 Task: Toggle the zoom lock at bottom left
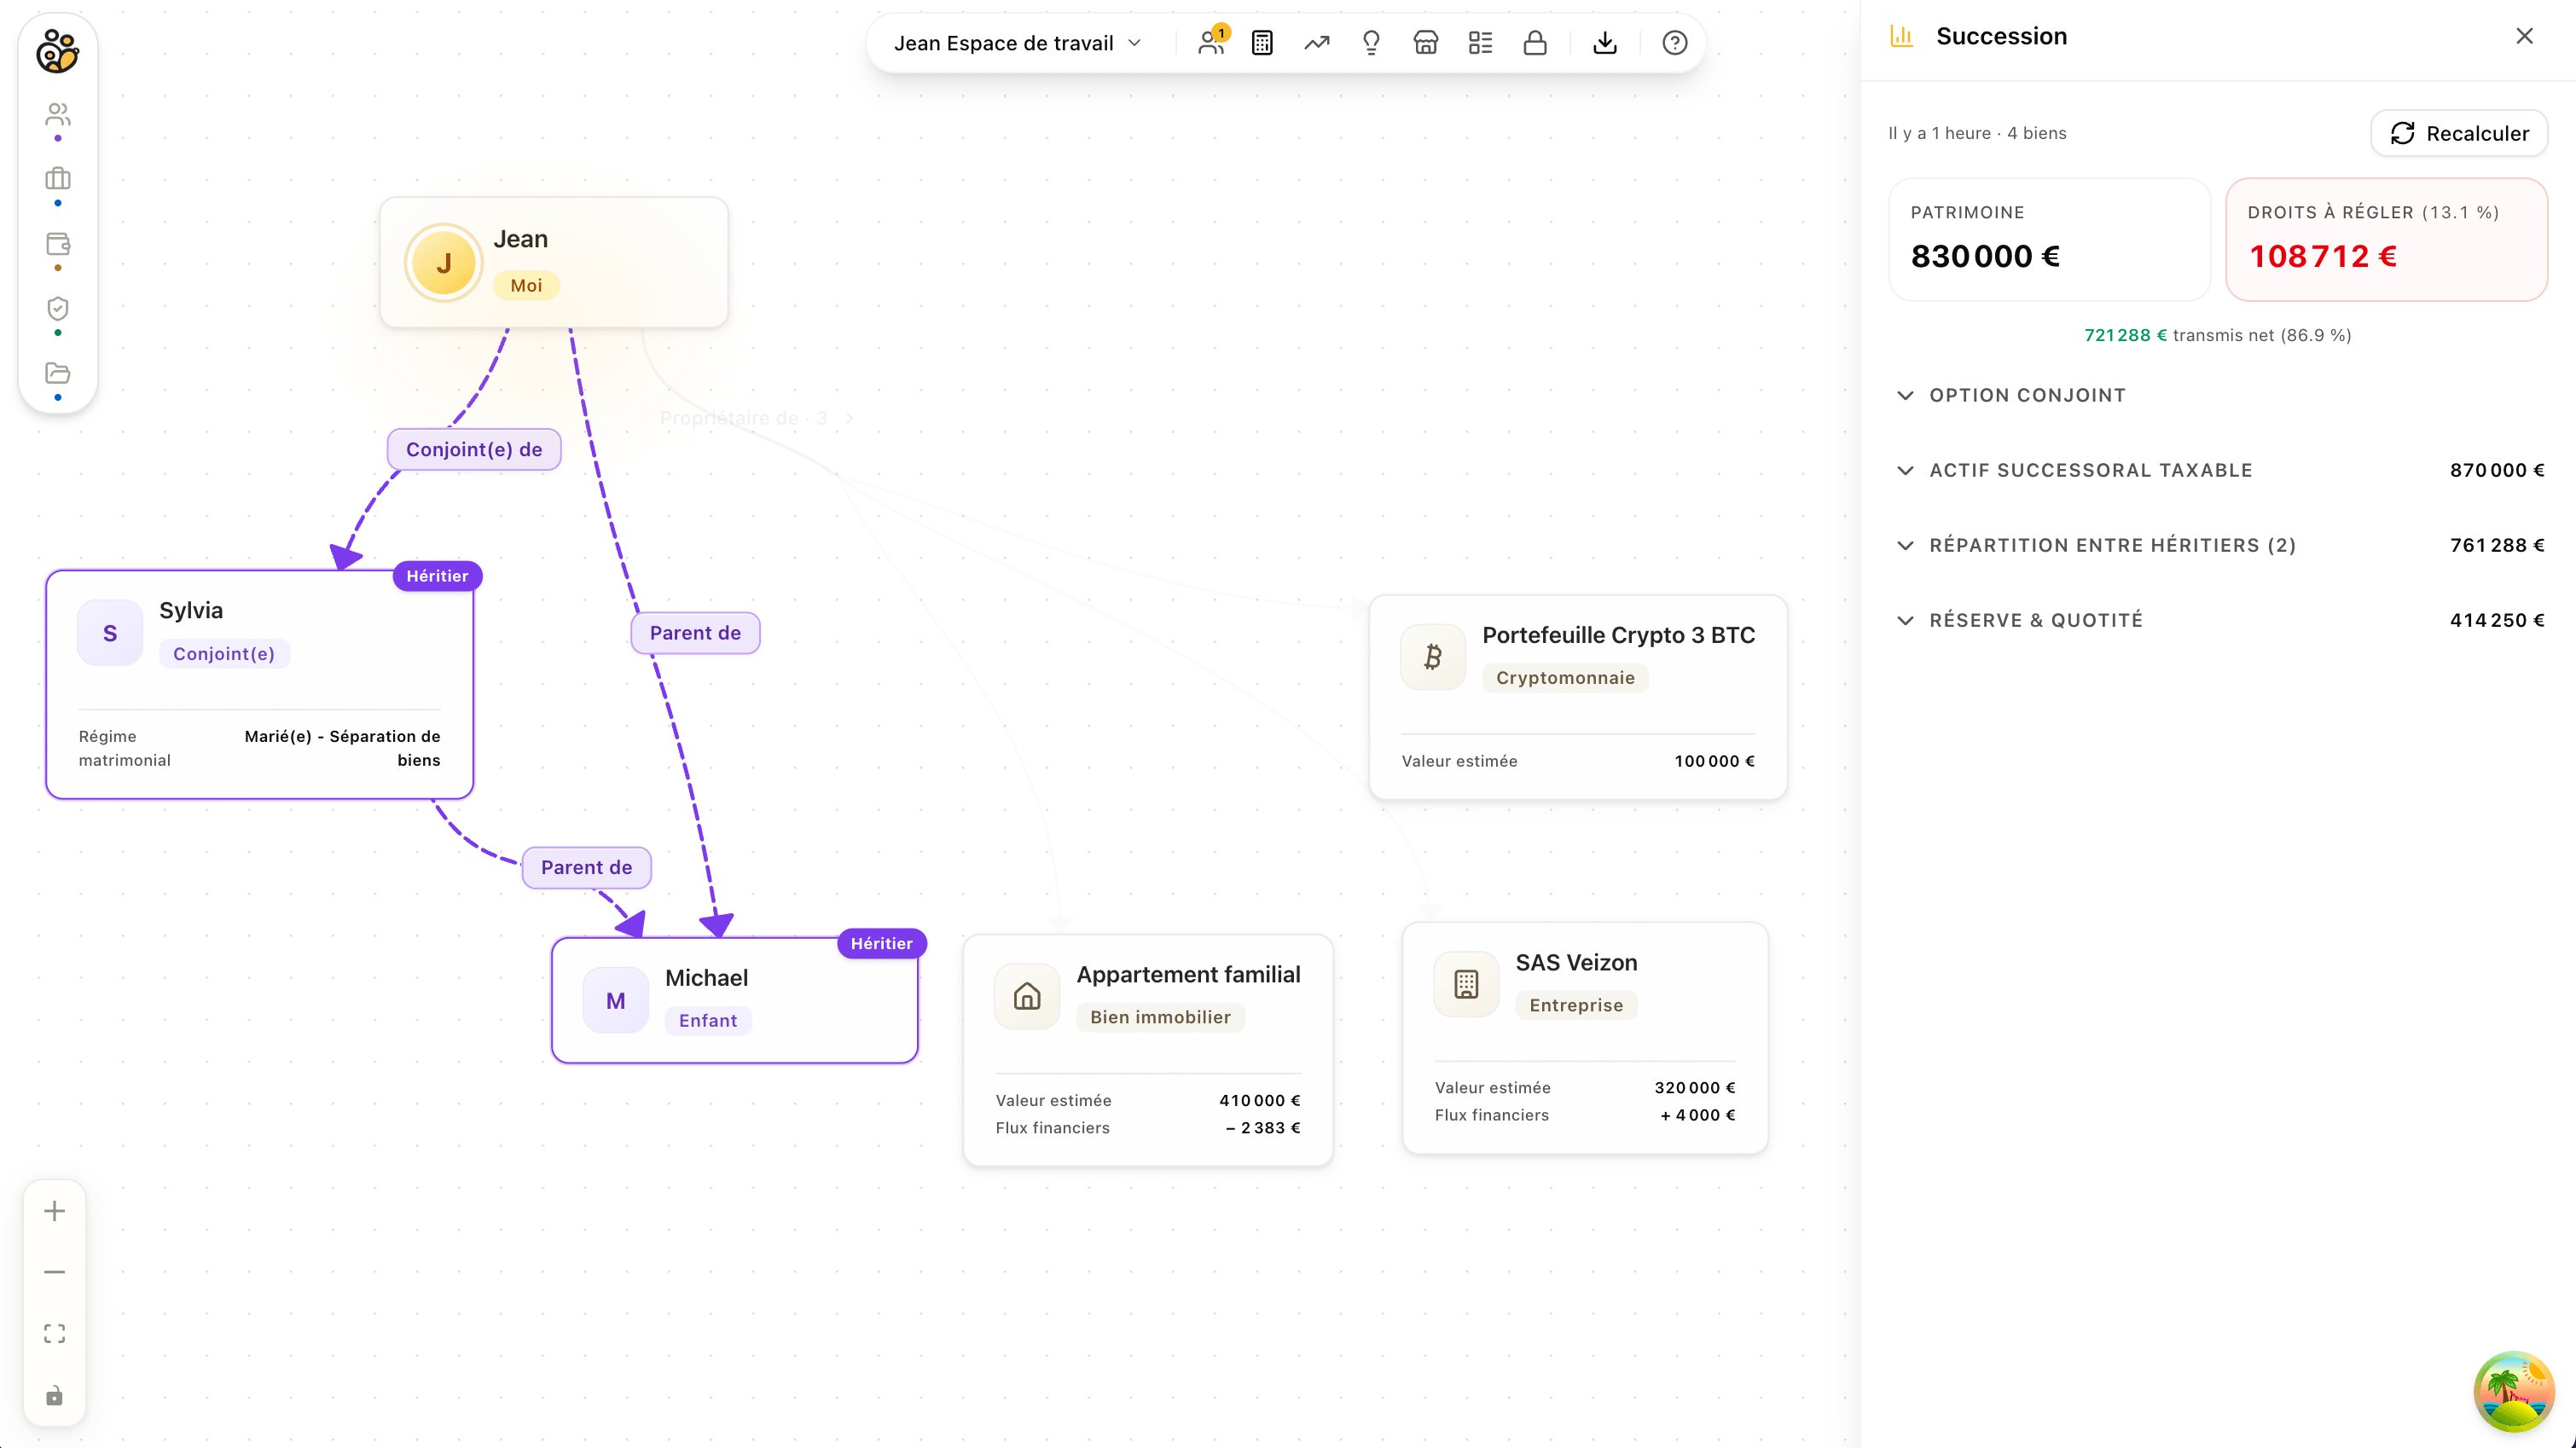[x=53, y=1395]
